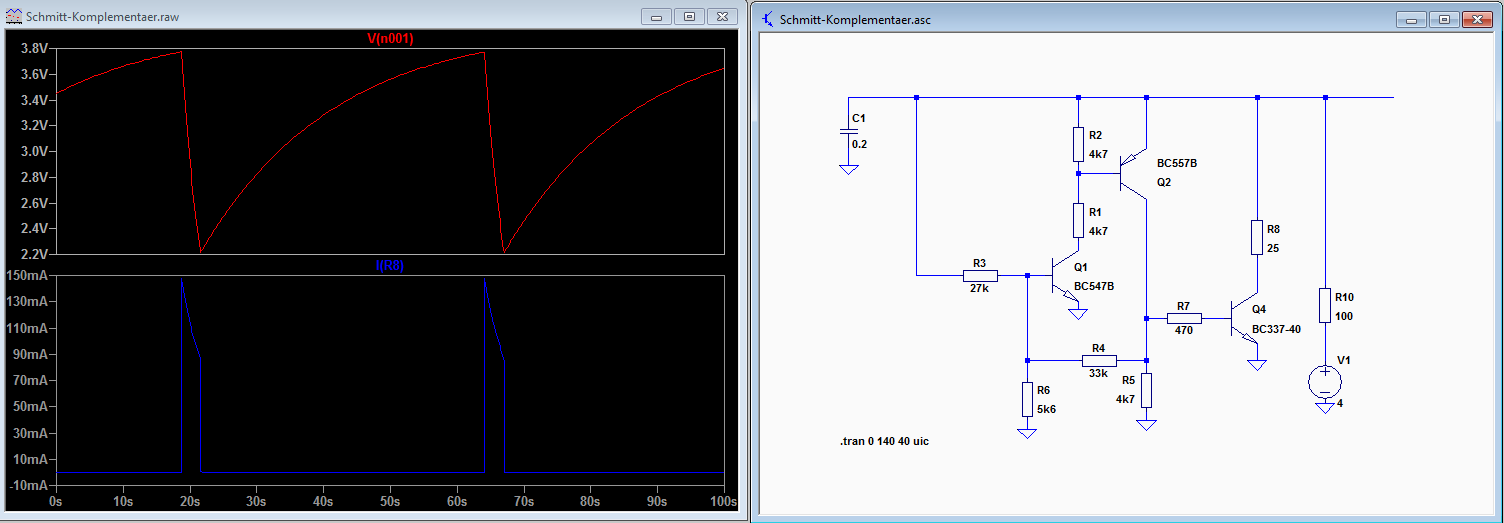Click the I(R8) trace label
The width and height of the screenshot is (1504, 523).
click(x=390, y=266)
